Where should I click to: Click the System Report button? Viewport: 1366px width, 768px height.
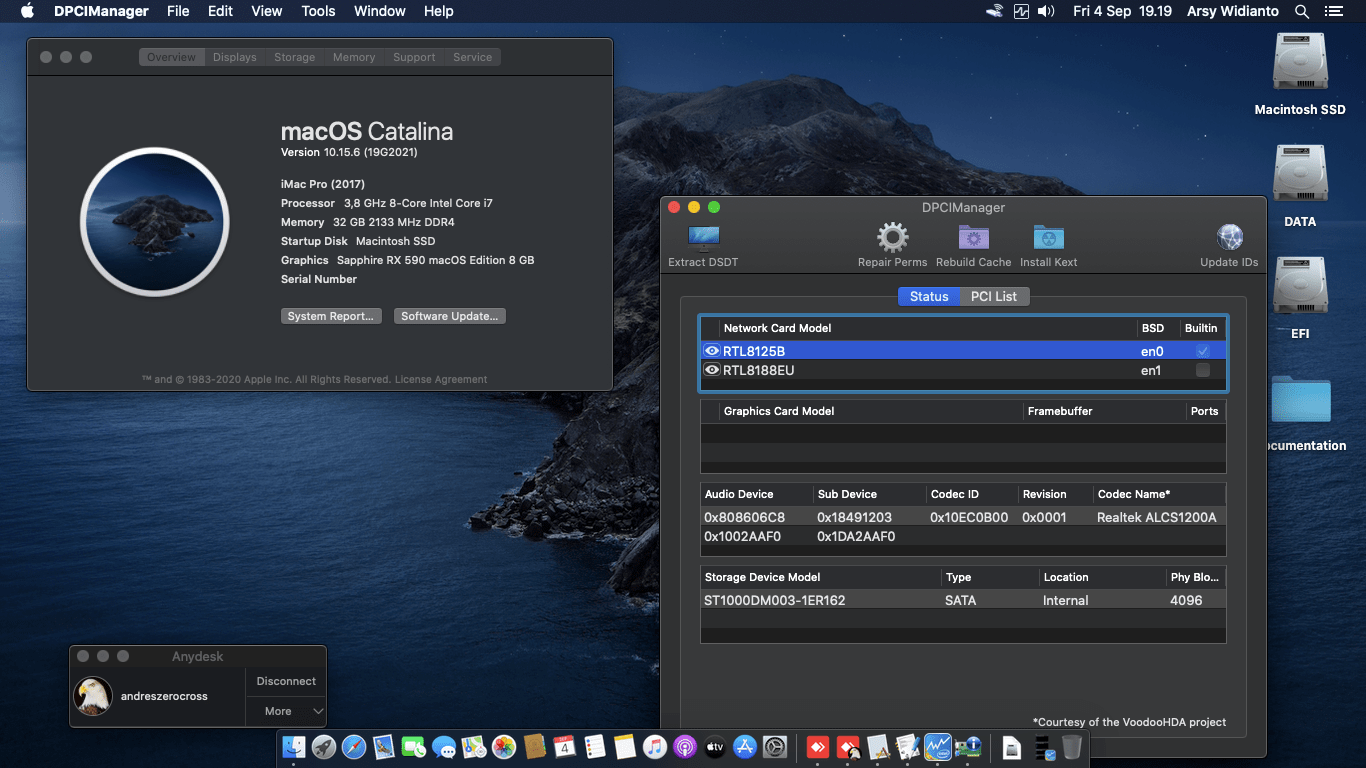click(x=330, y=316)
